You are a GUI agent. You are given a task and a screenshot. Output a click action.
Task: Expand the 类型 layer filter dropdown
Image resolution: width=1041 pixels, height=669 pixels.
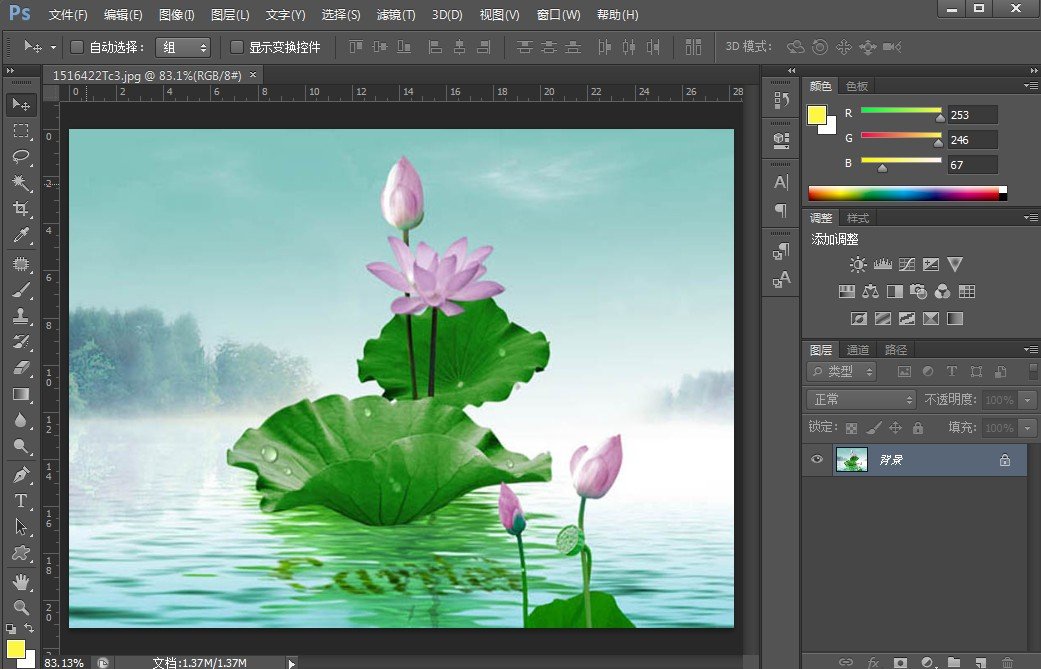pyautogui.click(x=841, y=372)
